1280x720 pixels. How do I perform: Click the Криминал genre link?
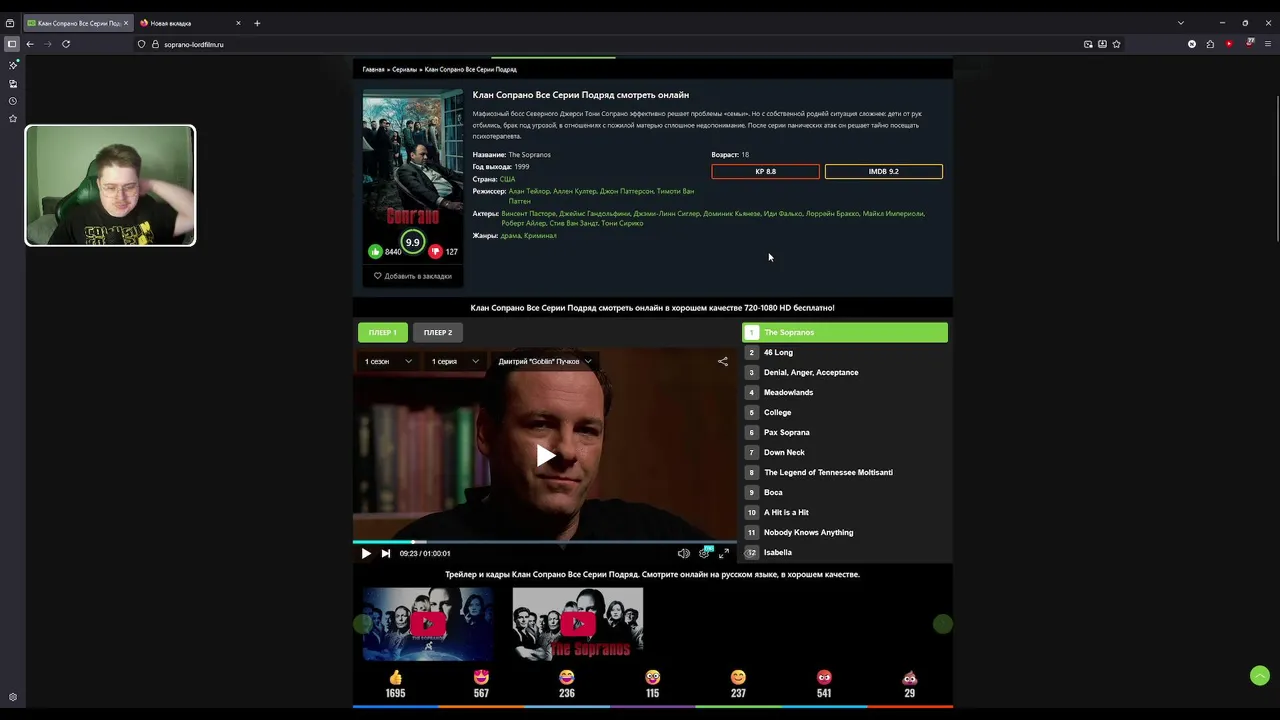540,235
